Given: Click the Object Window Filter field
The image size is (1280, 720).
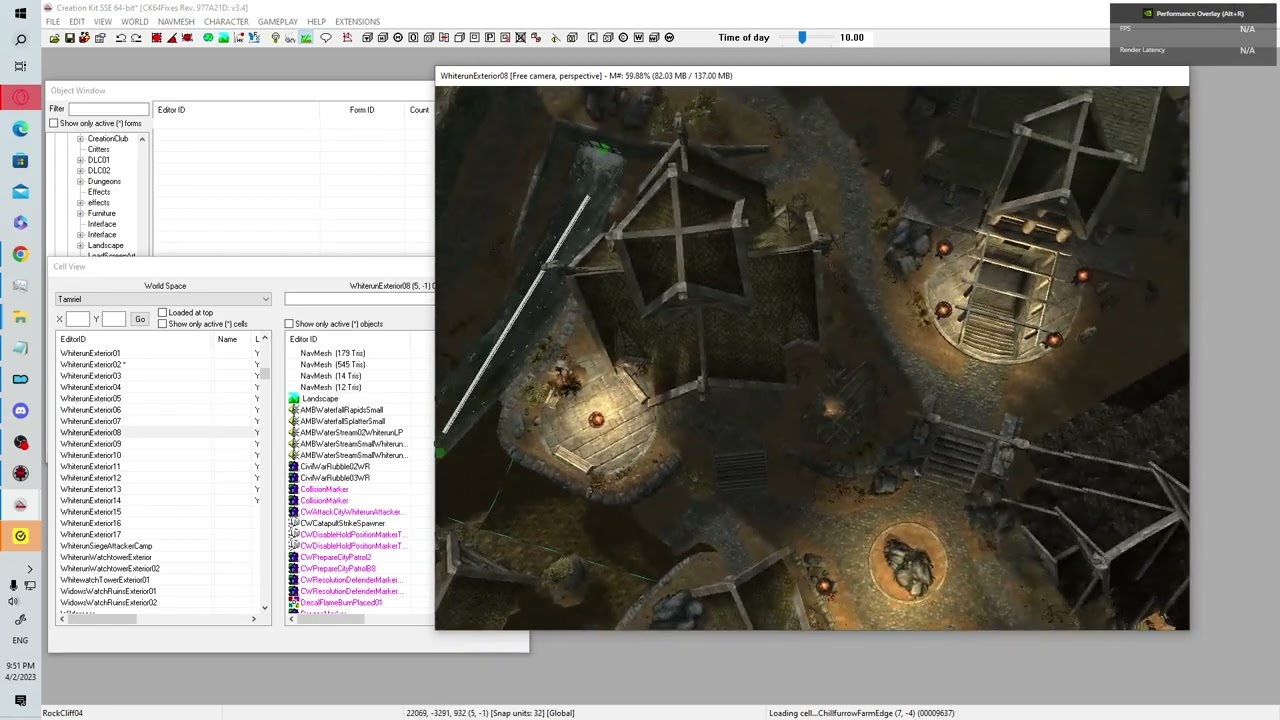Looking at the screenshot, I should coord(109,110).
